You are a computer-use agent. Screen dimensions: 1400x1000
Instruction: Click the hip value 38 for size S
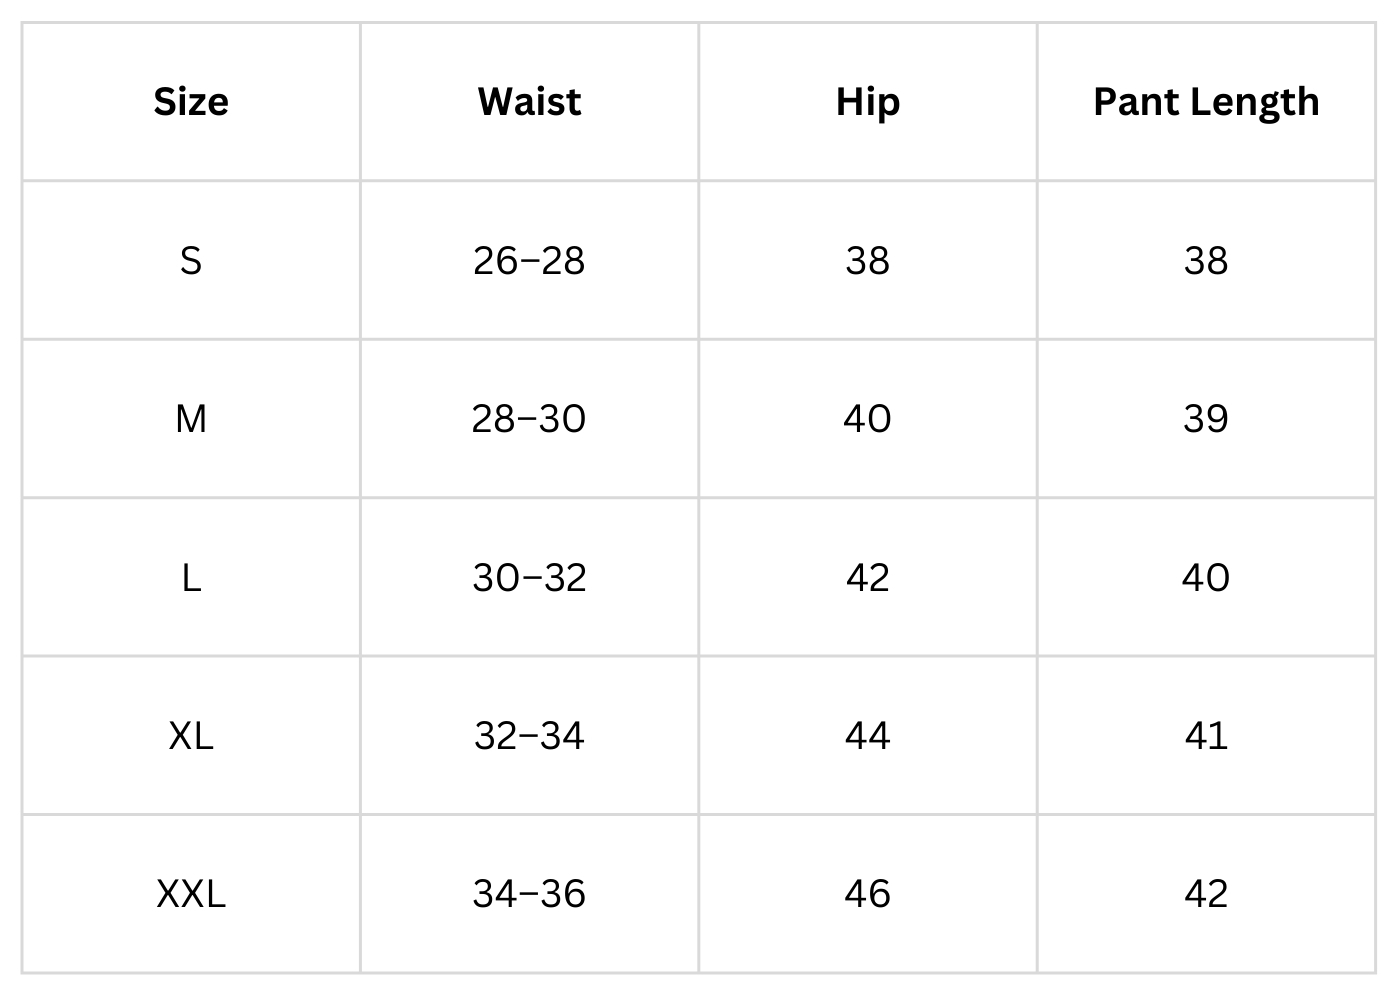coord(868,261)
